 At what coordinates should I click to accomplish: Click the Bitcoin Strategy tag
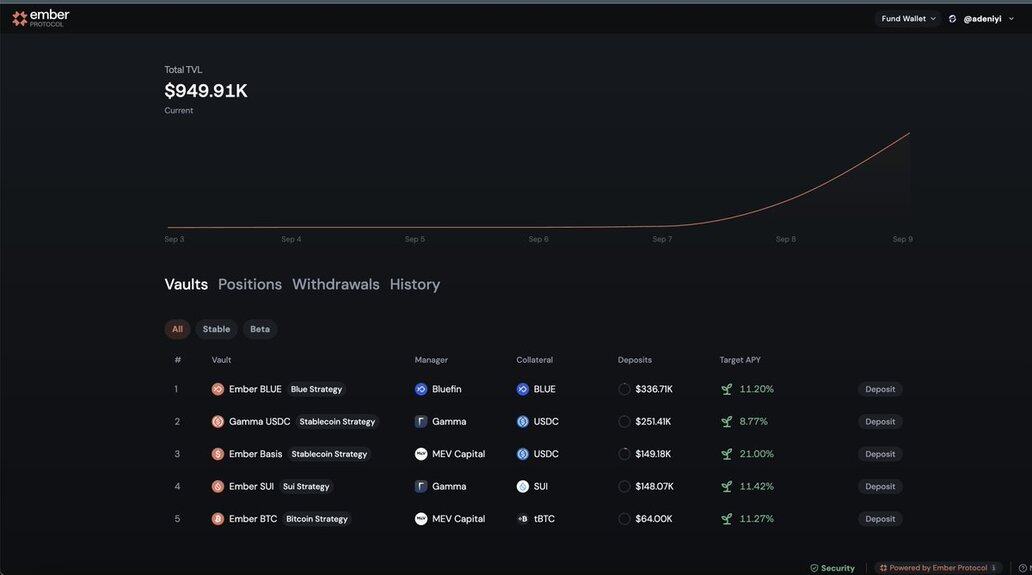(x=317, y=519)
